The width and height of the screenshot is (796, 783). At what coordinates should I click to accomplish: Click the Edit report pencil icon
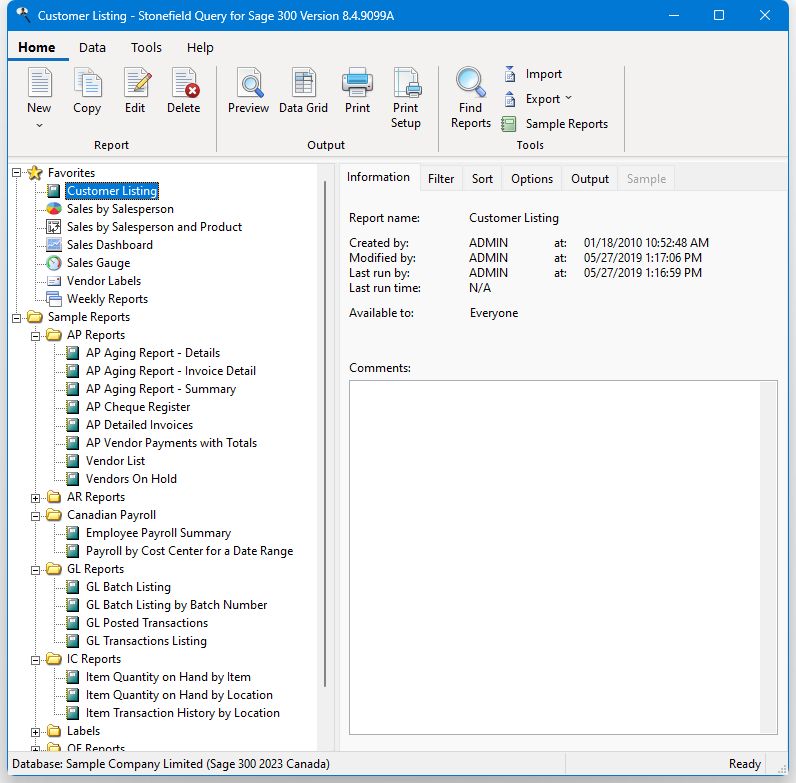pyautogui.click(x=136, y=82)
